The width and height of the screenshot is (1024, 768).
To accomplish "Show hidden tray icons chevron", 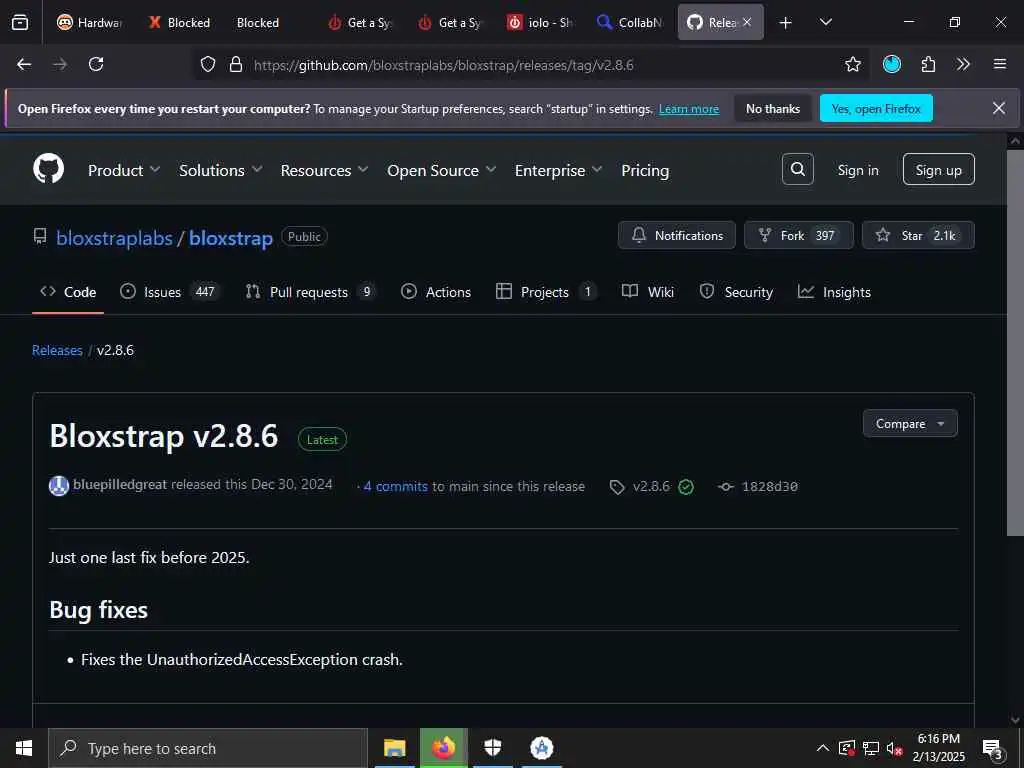I will click(x=823, y=748).
